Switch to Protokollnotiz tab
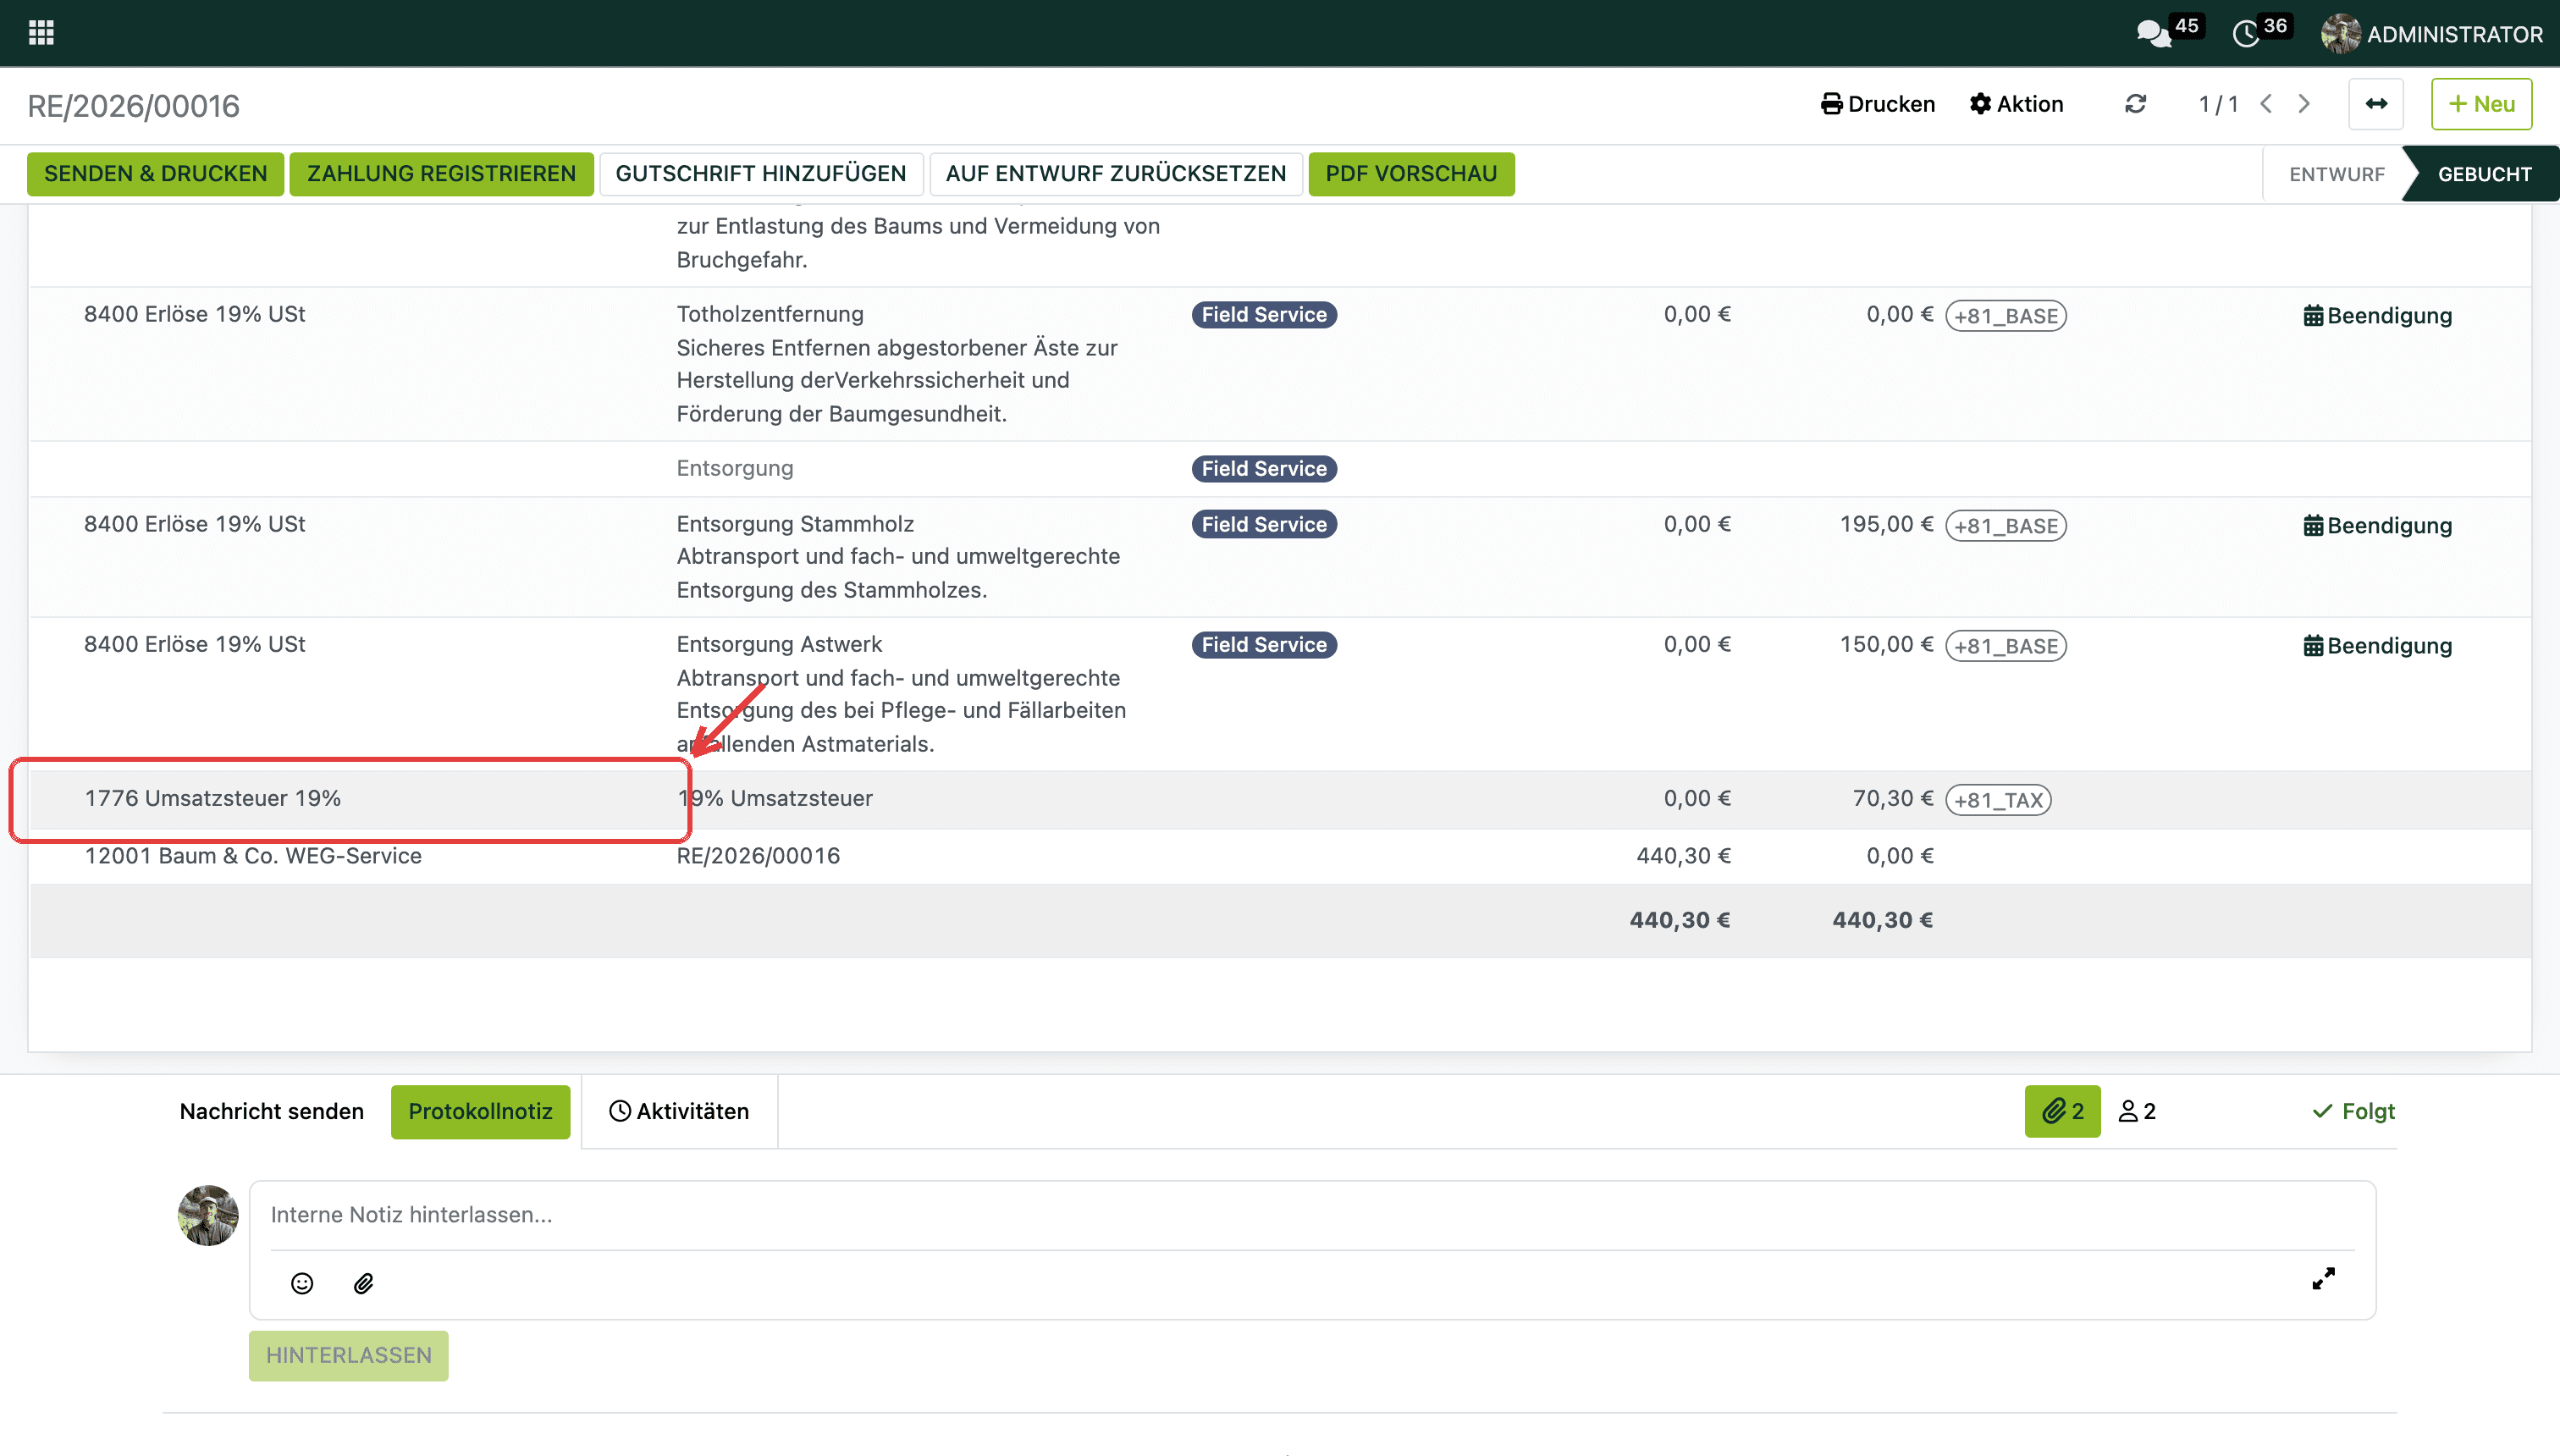This screenshot has height=1456, width=2560. point(480,1112)
